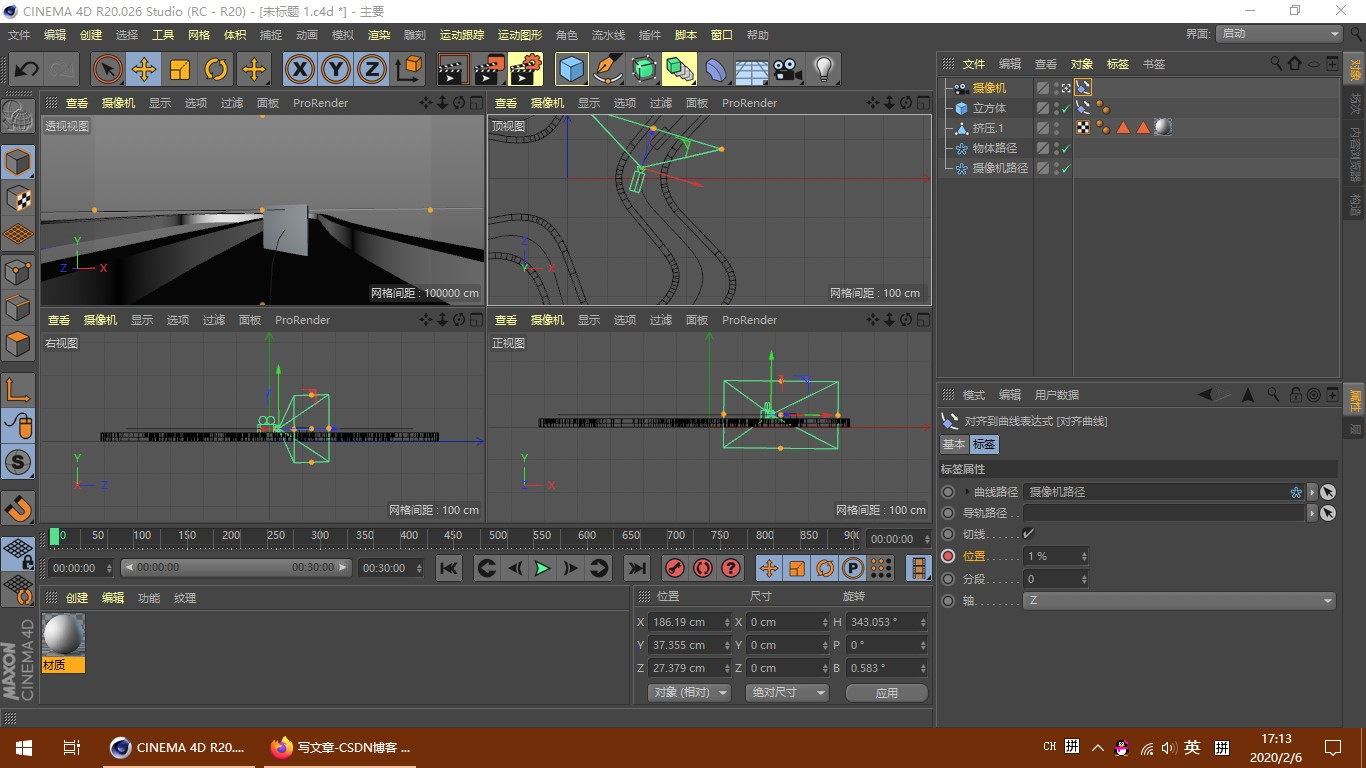
Task: Click the record keyframe key icon
Action: 675,568
